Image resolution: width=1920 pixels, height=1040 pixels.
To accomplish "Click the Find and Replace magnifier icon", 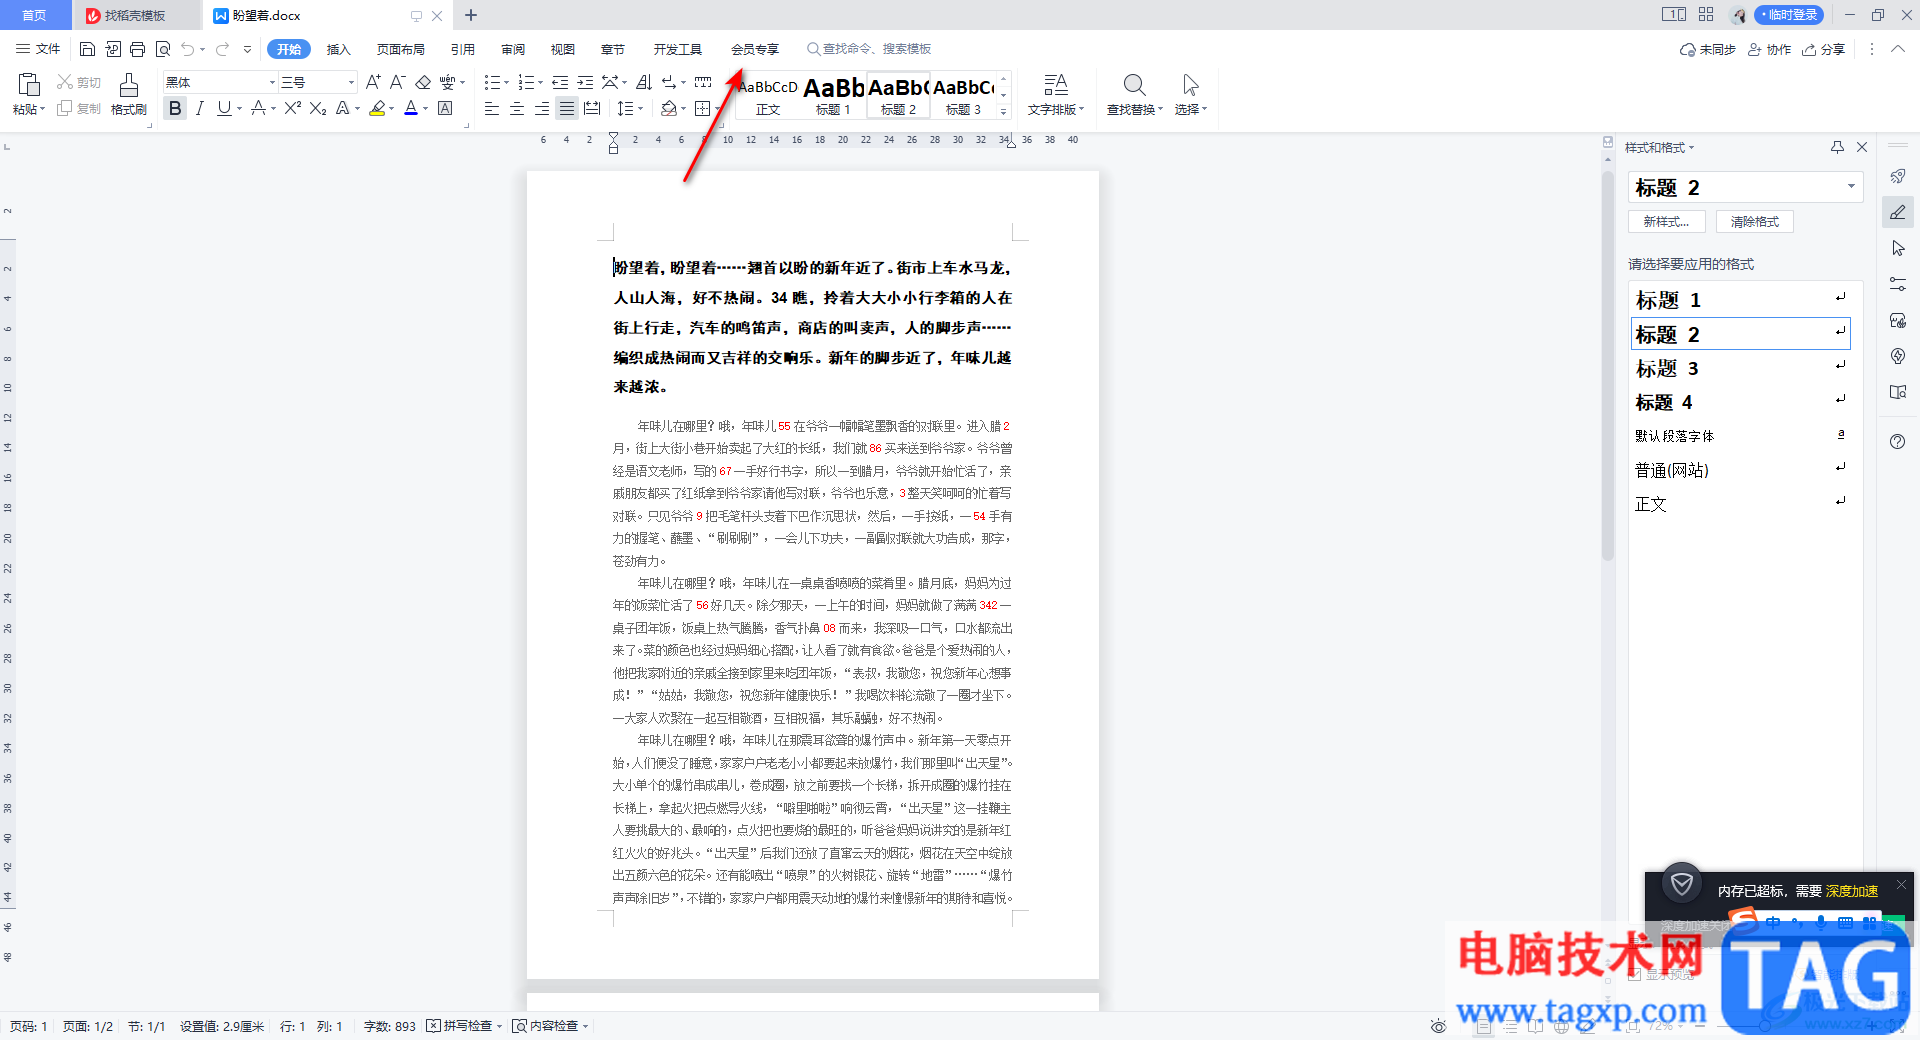I will point(1134,84).
